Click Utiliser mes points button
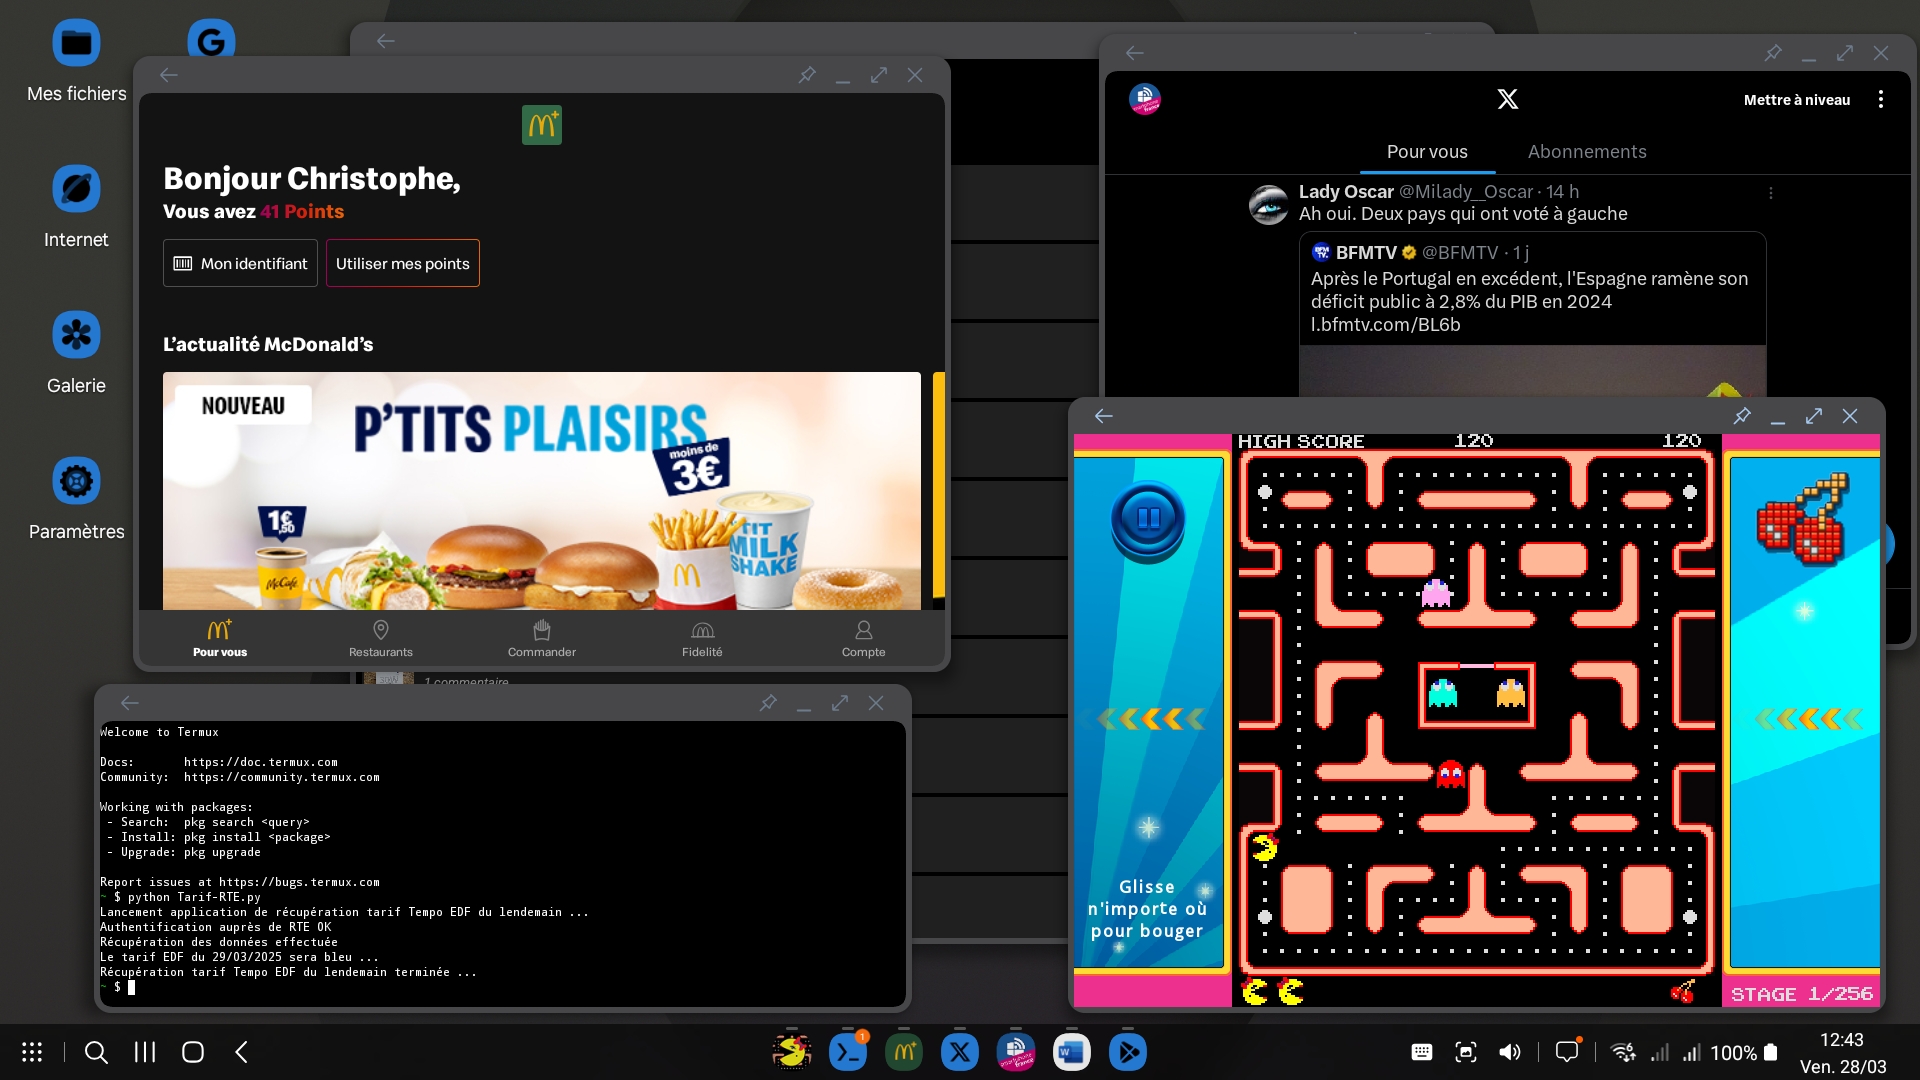1920x1080 pixels. point(402,263)
